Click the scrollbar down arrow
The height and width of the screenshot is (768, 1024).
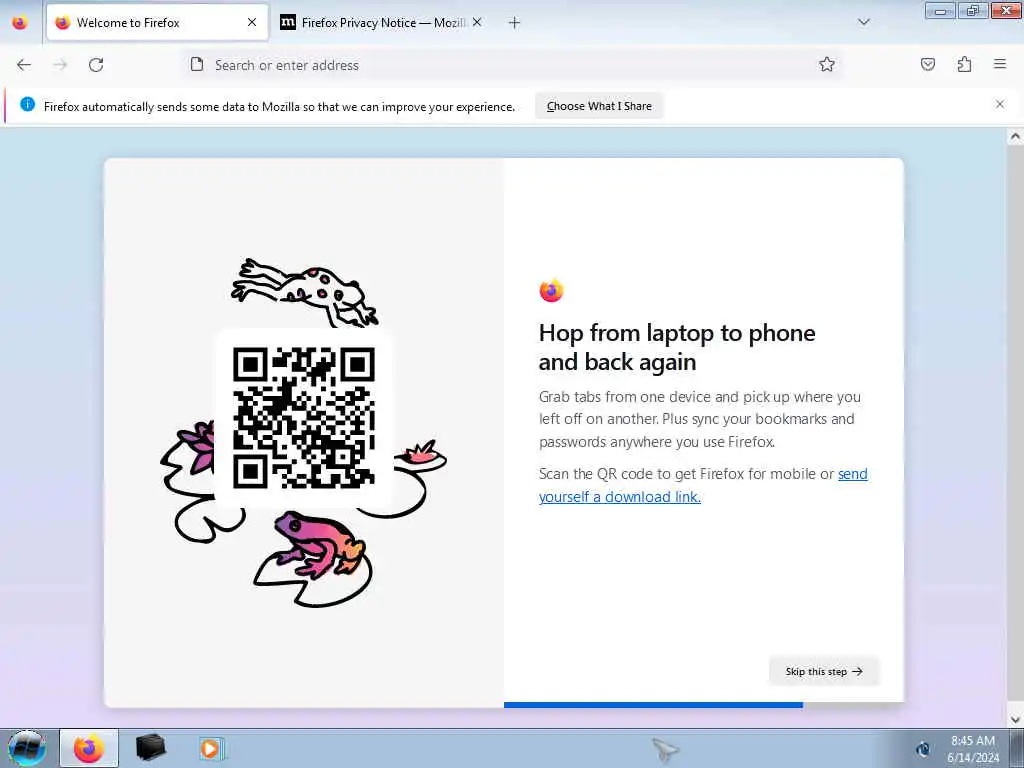[1016, 719]
